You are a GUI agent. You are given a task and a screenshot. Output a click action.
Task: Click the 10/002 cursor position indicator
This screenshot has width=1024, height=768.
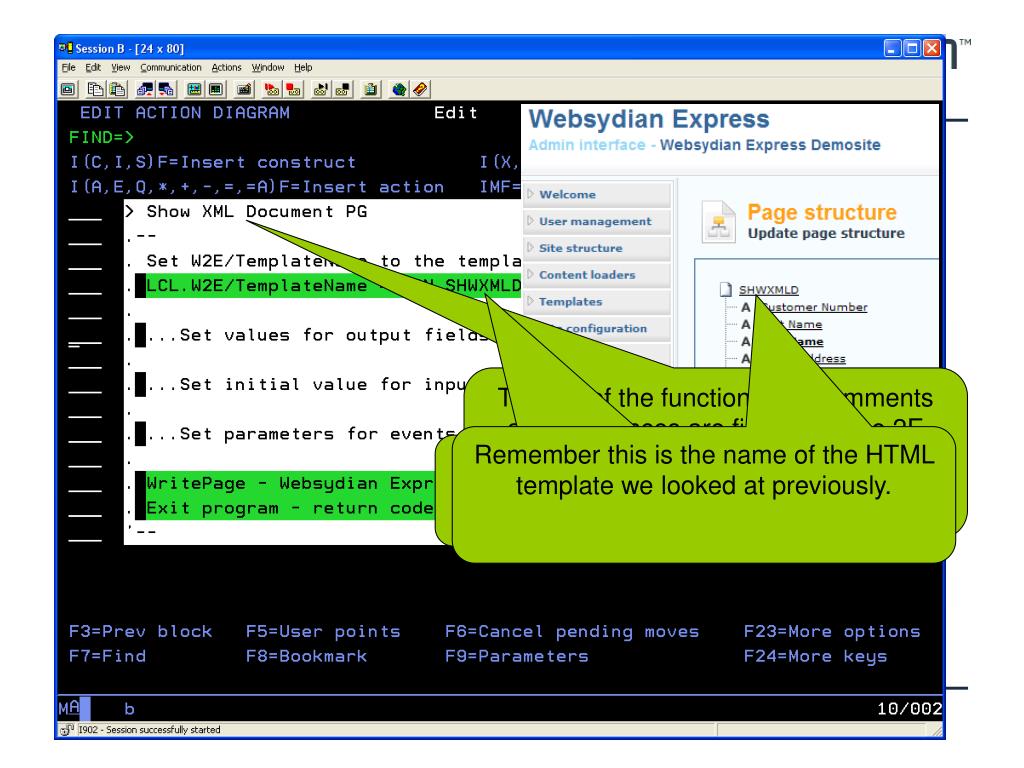909,709
